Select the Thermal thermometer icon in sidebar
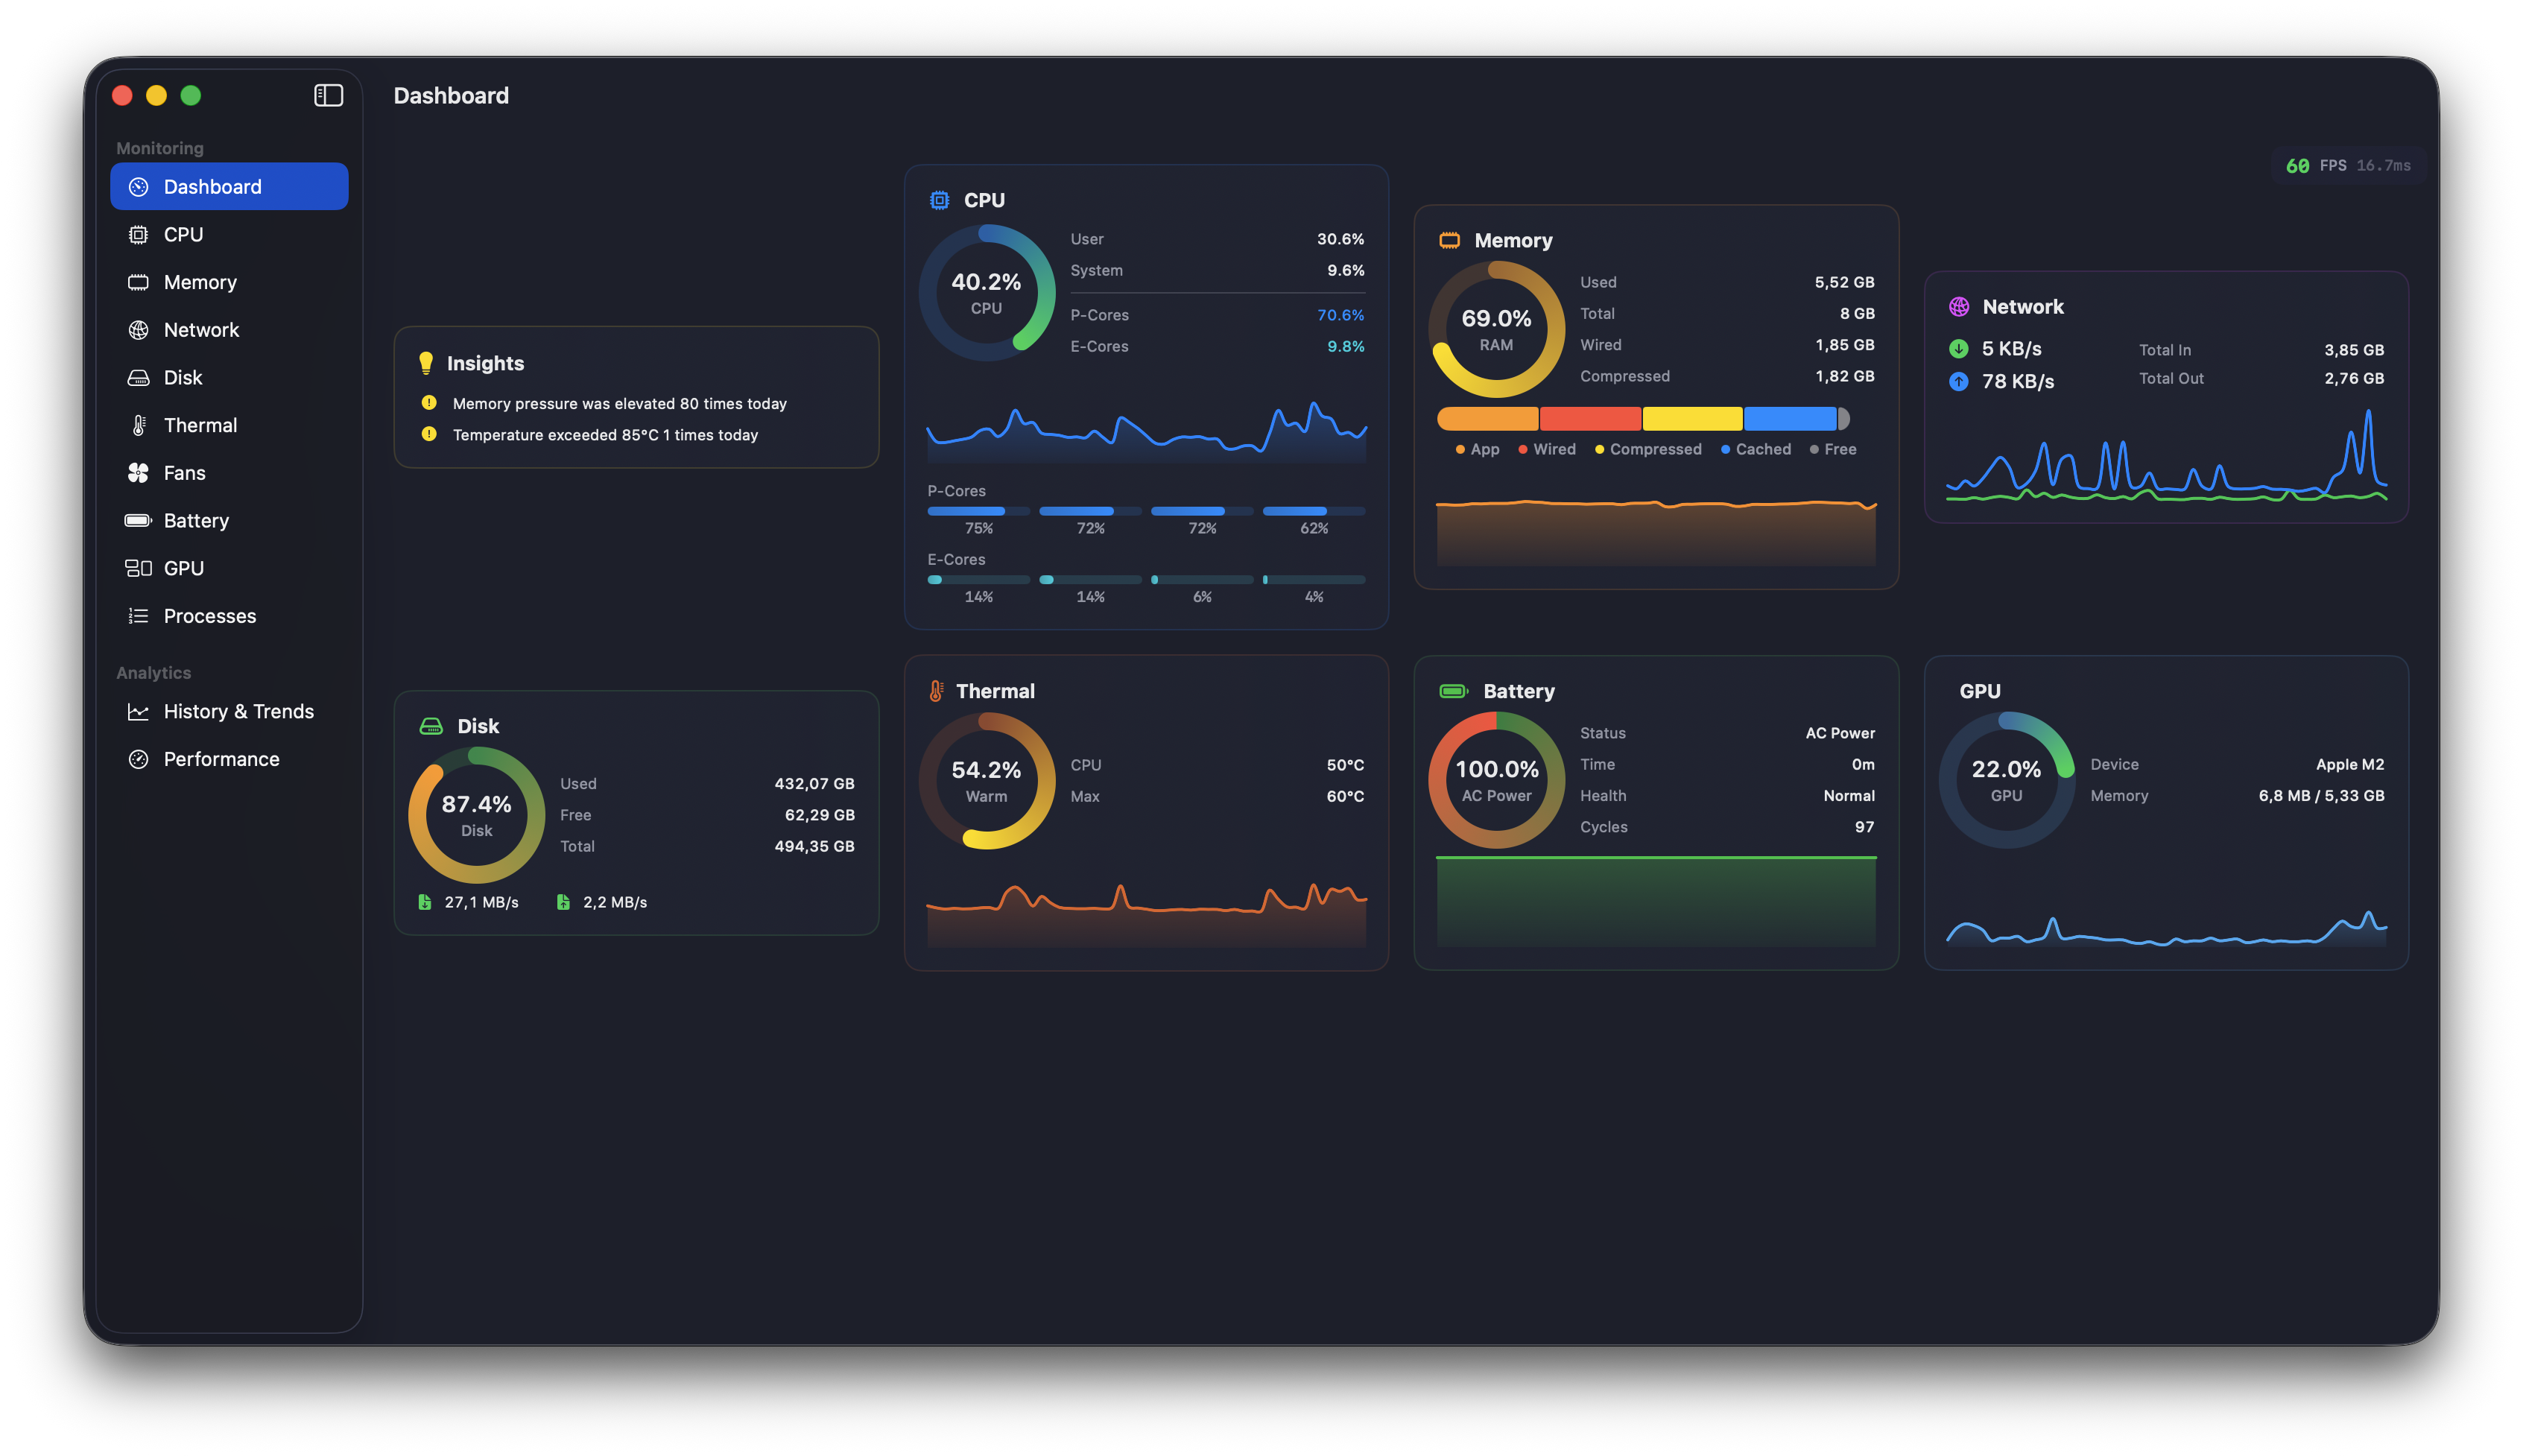 coord(139,424)
